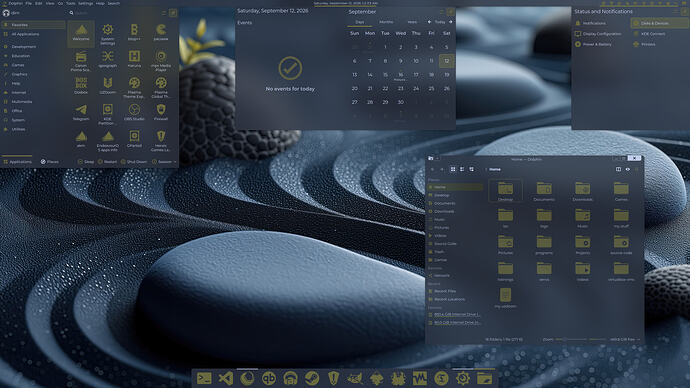Switch Dolphin to icons view mode
This screenshot has width=690, height=388.
(x=453, y=169)
